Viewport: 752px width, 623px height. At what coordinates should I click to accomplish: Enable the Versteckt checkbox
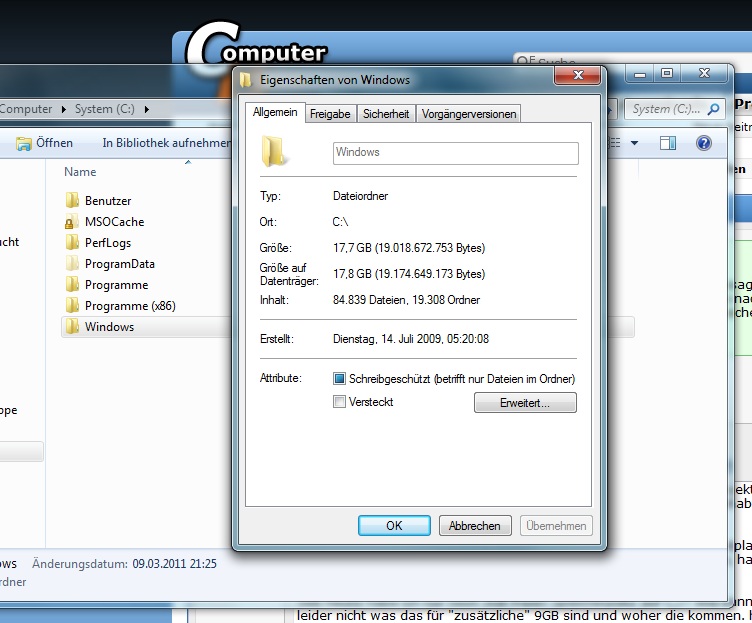pyautogui.click(x=339, y=401)
